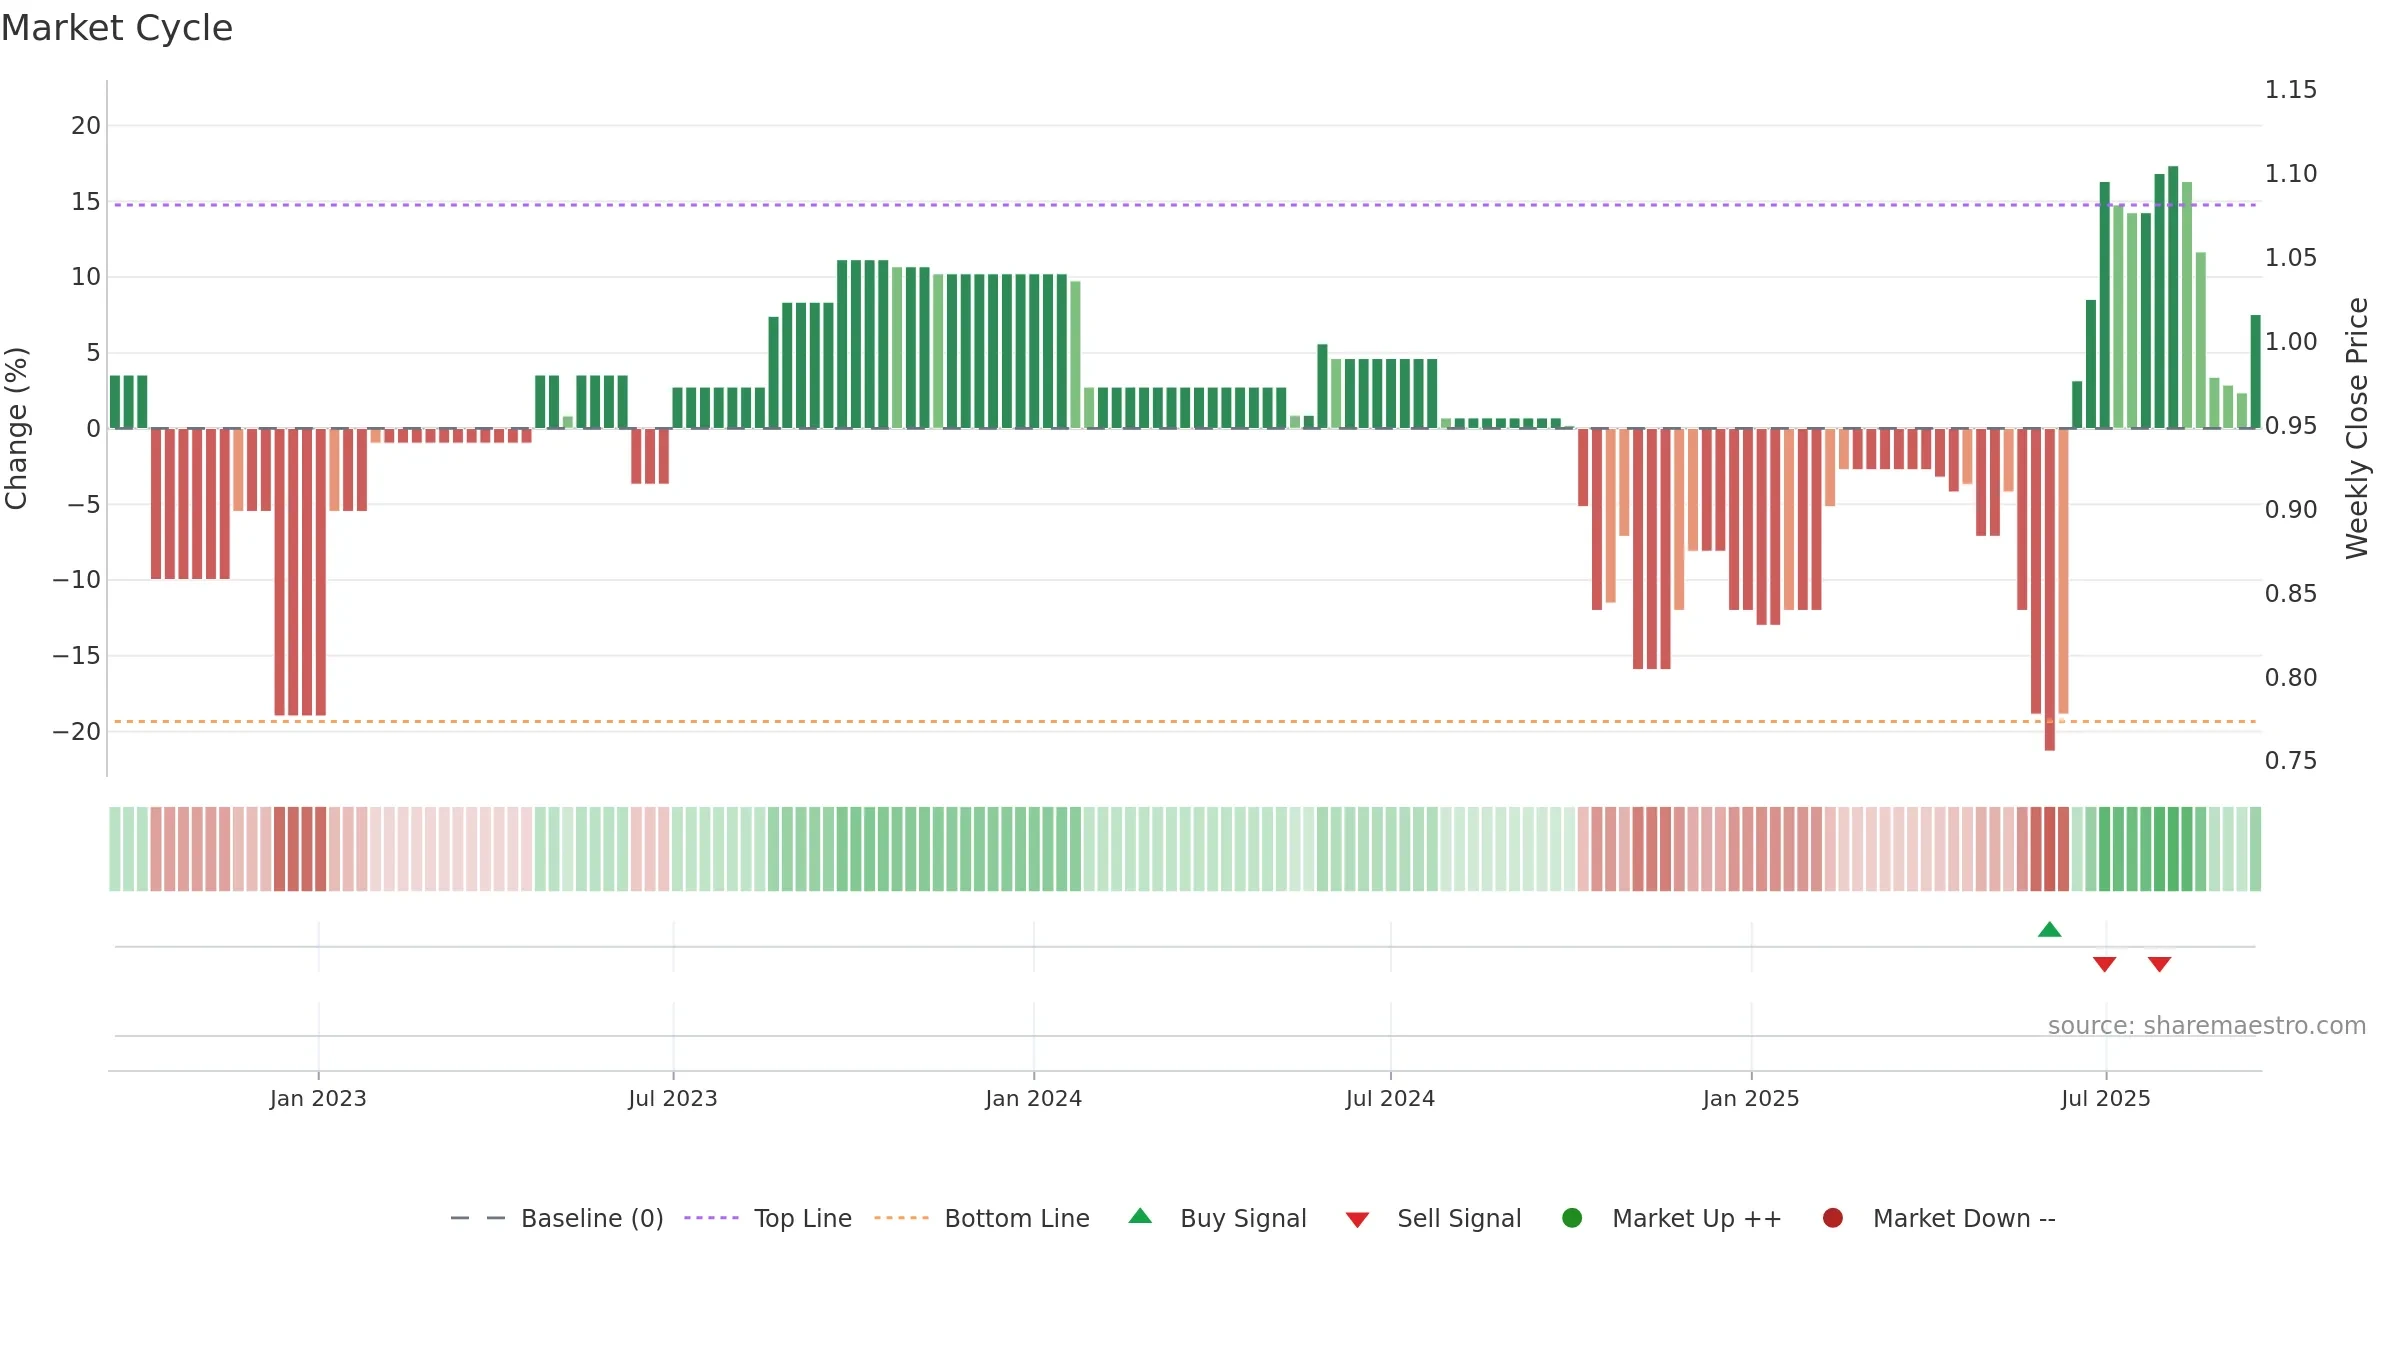Click the dark red Market Down circle in legend
Viewport: 2400px width, 1350px height.
tap(1833, 1218)
